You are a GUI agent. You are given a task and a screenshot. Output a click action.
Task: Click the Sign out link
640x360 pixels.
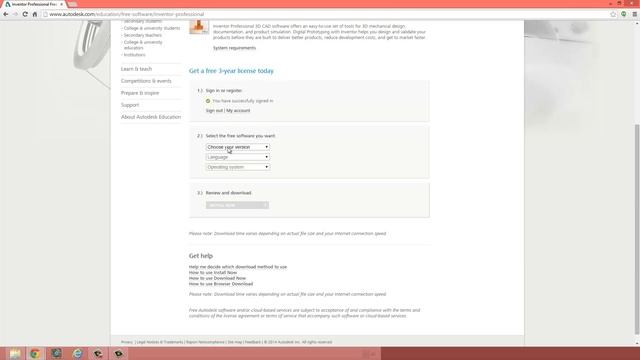tap(214, 111)
